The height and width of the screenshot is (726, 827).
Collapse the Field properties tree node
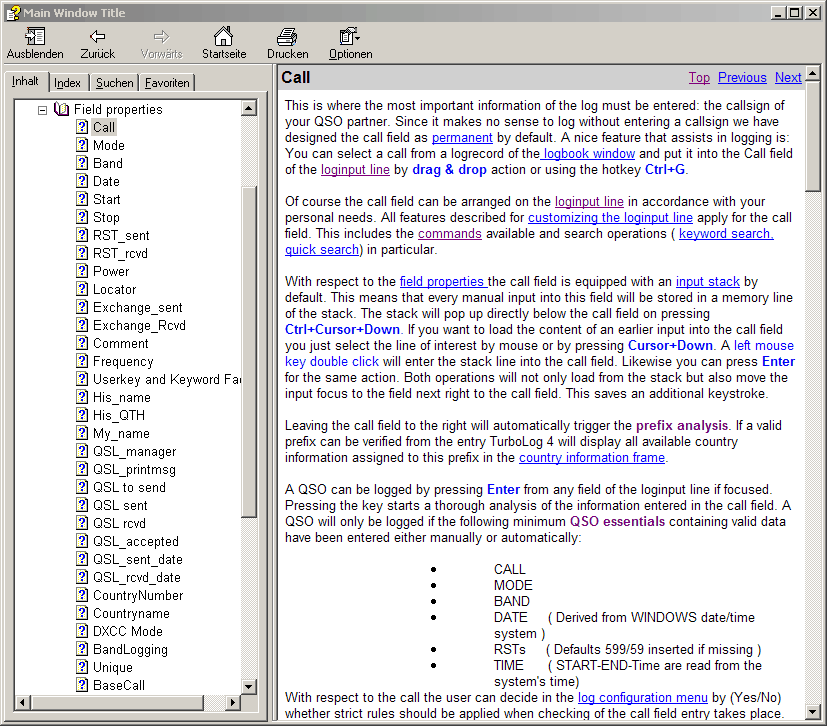pos(43,109)
